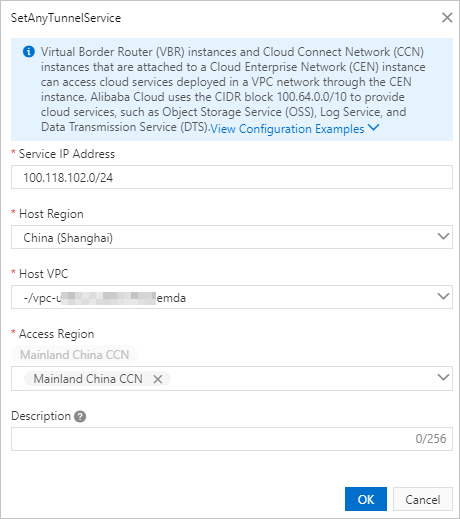Close the SetAnyTunnelService dialog with X
Screen dimensions: 460x519
(447, 18)
